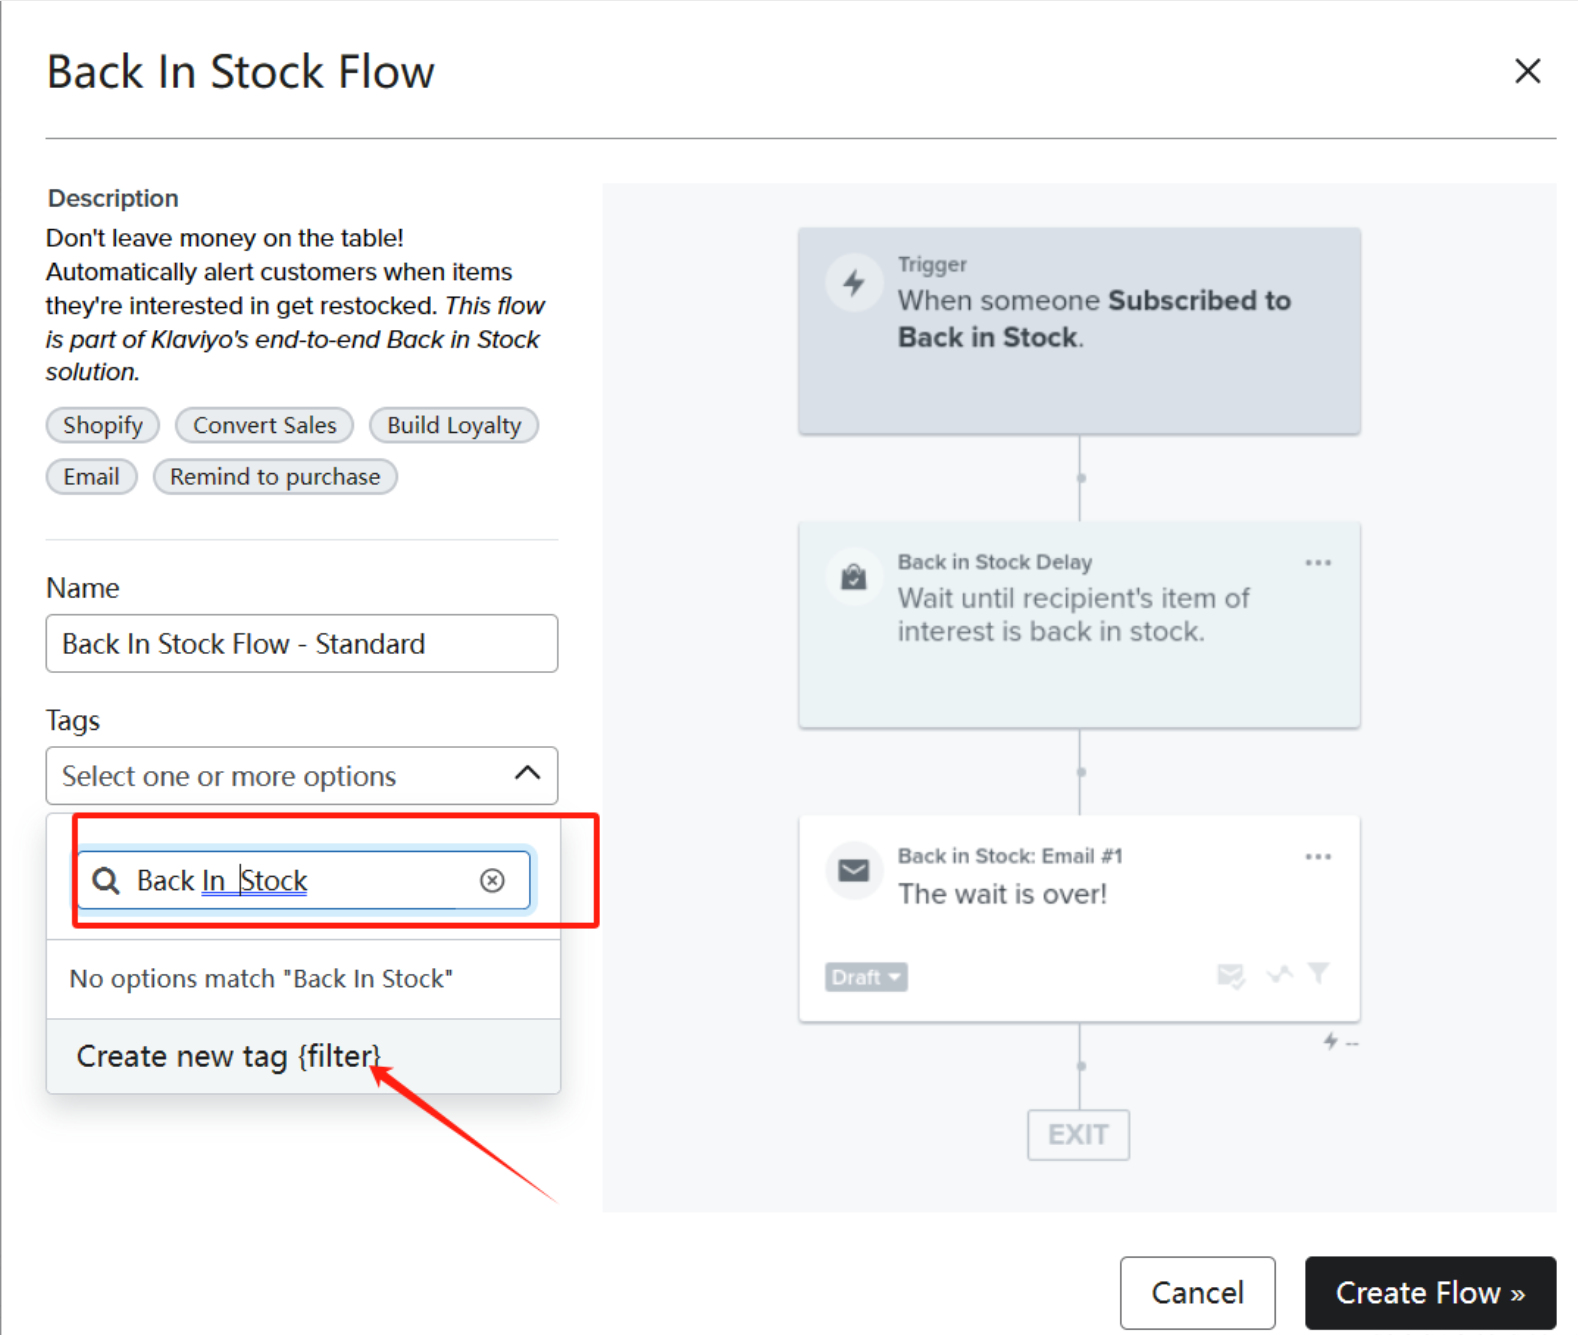Select the 'Create new tag' option
The image size is (1578, 1335).
pyautogui.click(x=303, y=1056)
